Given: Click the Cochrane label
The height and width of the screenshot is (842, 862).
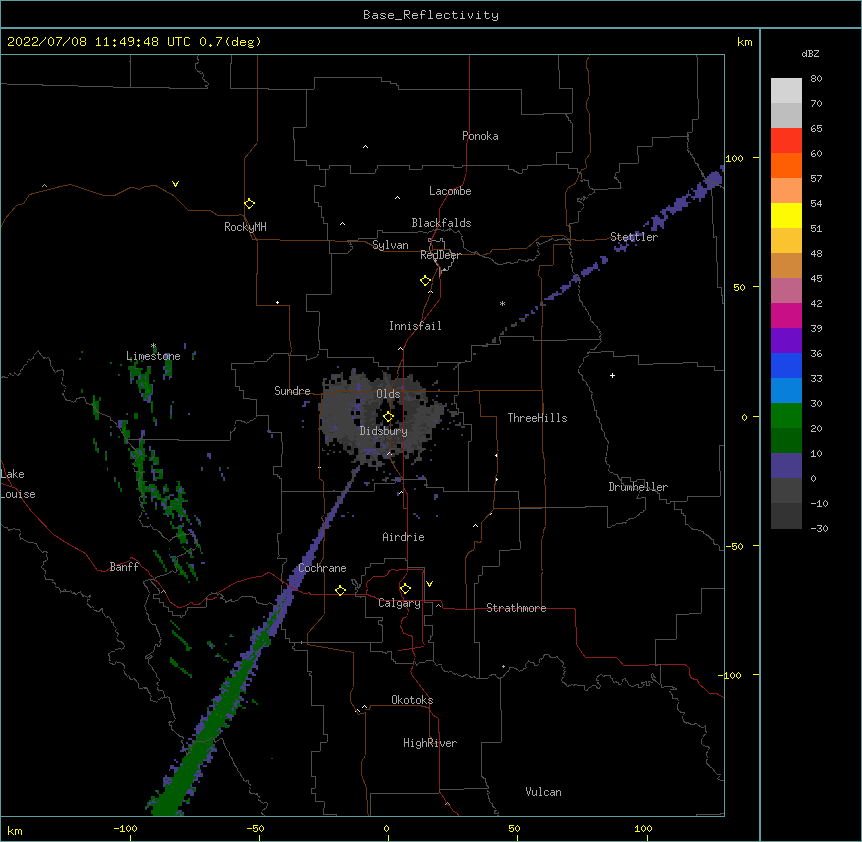Looking at the screenshot, I should click(322, 568).
